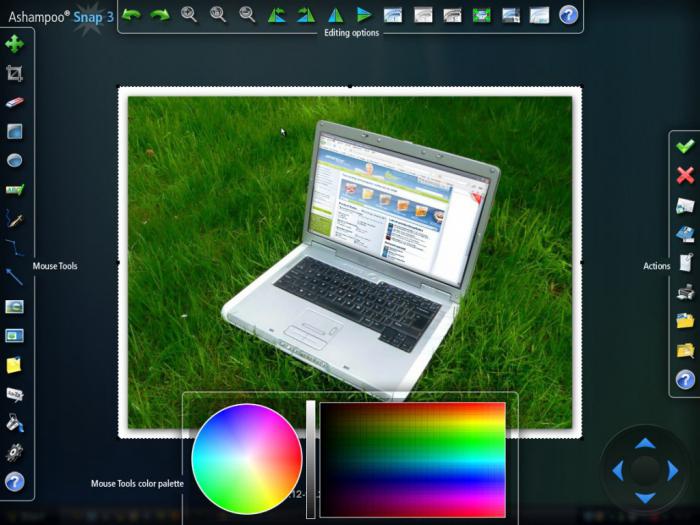Select the green Move arrows tool
Screen dimensions: 700x525
tap(14, 44)
